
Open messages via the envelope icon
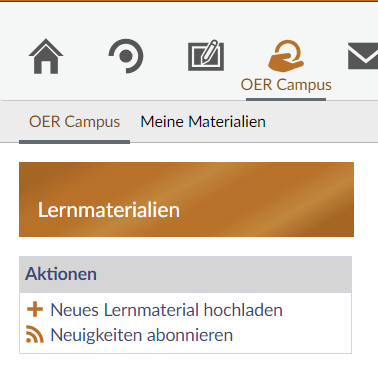point(363,56)
